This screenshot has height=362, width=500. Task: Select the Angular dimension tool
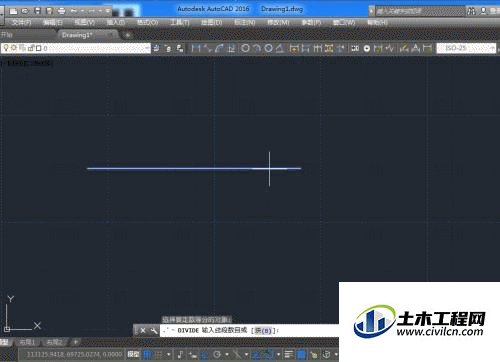[x=280, y=48]
